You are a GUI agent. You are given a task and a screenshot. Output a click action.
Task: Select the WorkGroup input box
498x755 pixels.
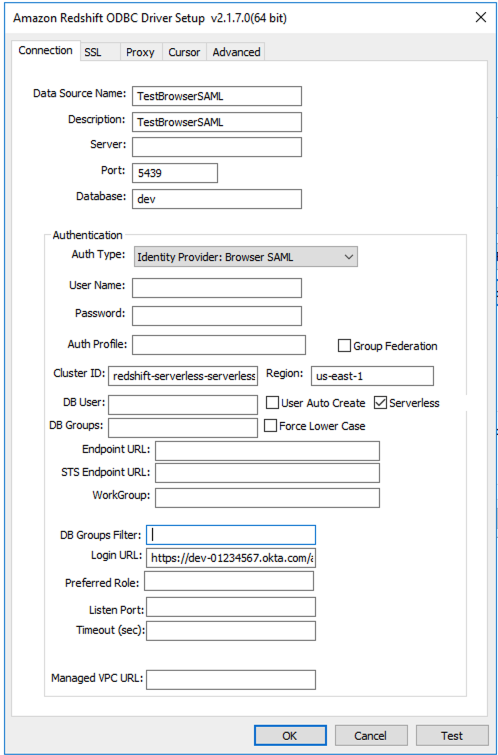[267, 498]
